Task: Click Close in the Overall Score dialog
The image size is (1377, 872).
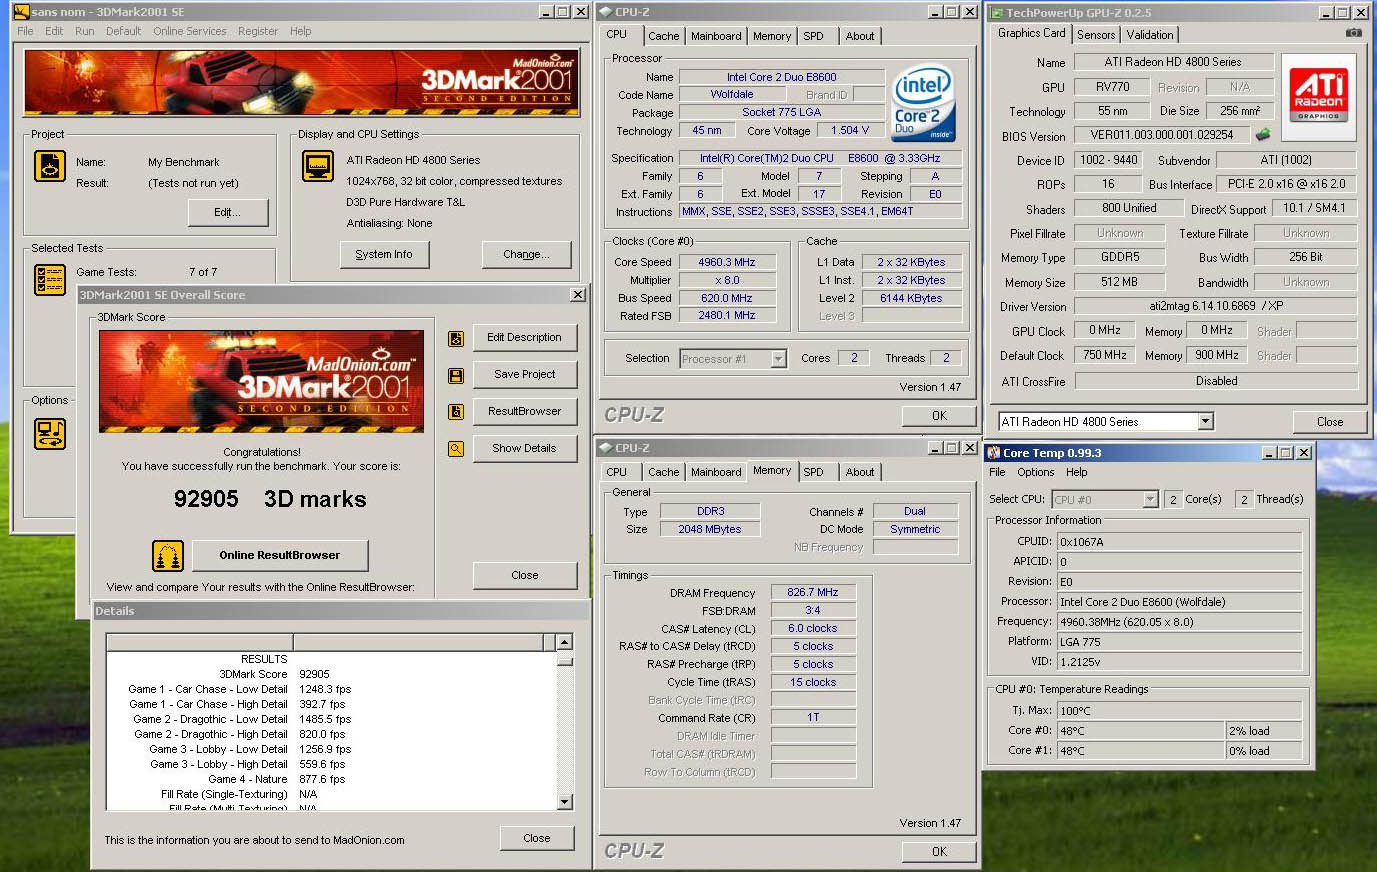Action: (x=525, y=576)
